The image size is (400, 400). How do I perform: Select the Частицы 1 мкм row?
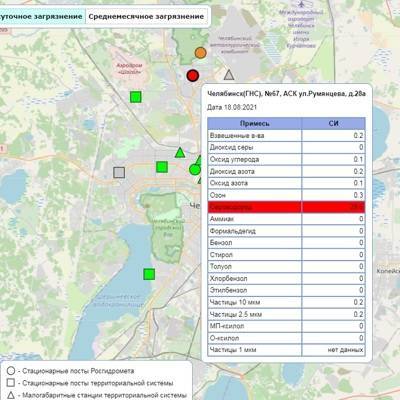[286, 350]
